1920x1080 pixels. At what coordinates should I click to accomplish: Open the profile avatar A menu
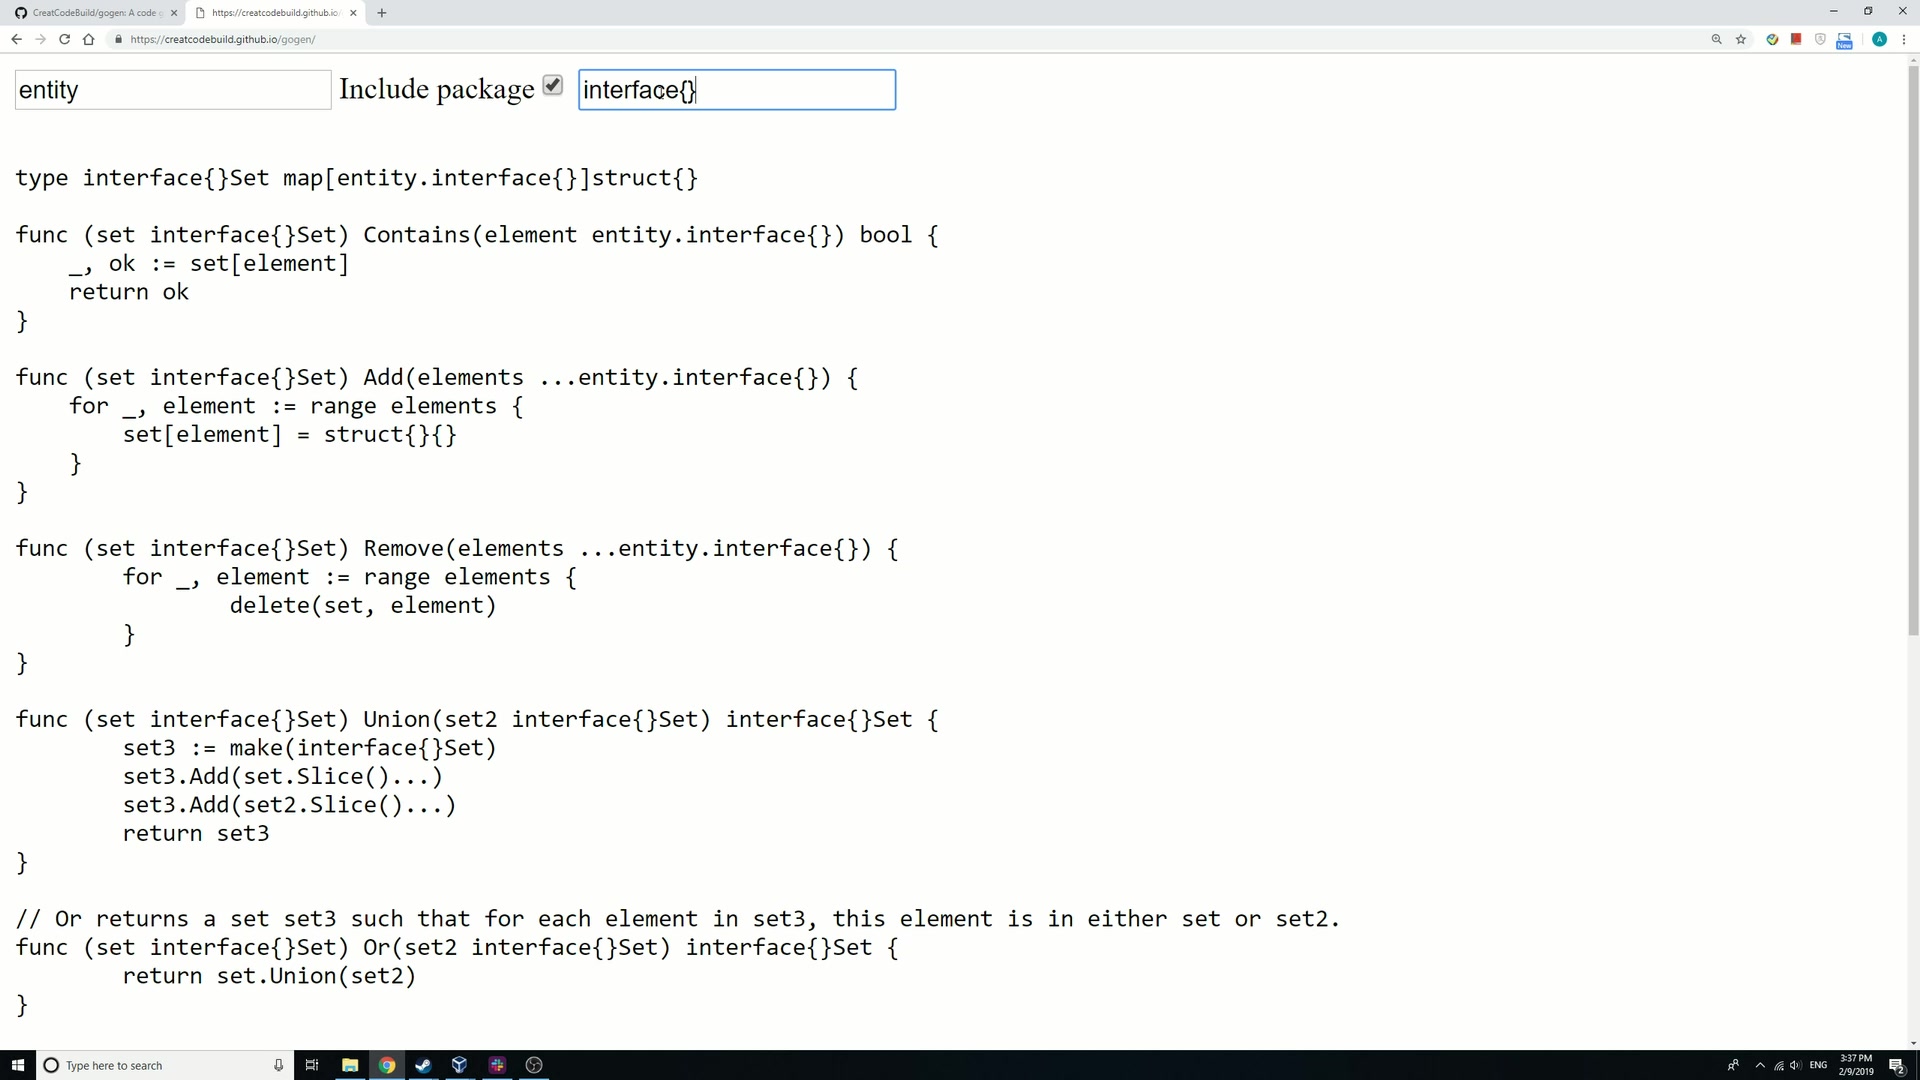click(1880, 39)
